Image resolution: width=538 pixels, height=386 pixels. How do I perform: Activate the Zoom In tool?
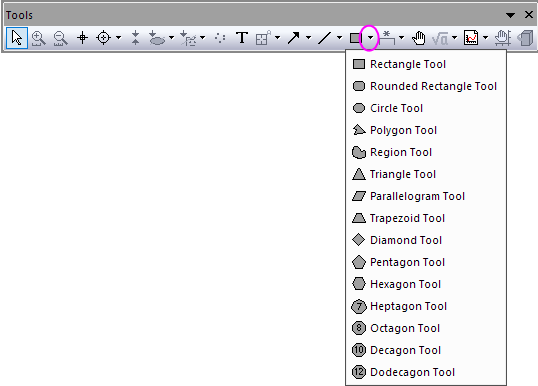(38, 38)
